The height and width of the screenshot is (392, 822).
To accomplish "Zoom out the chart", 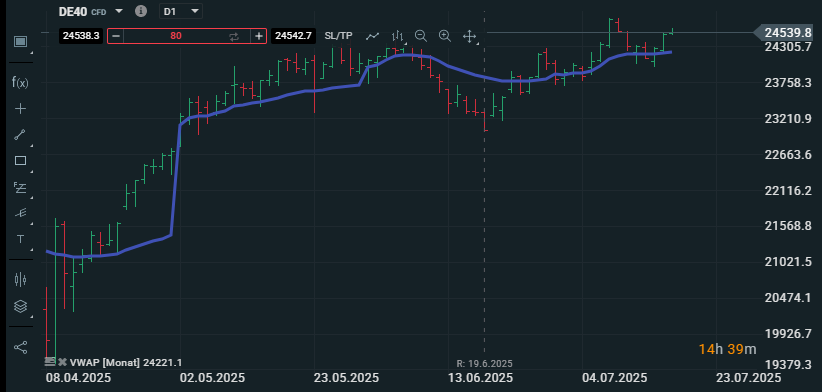I will (x=420, y=36).
